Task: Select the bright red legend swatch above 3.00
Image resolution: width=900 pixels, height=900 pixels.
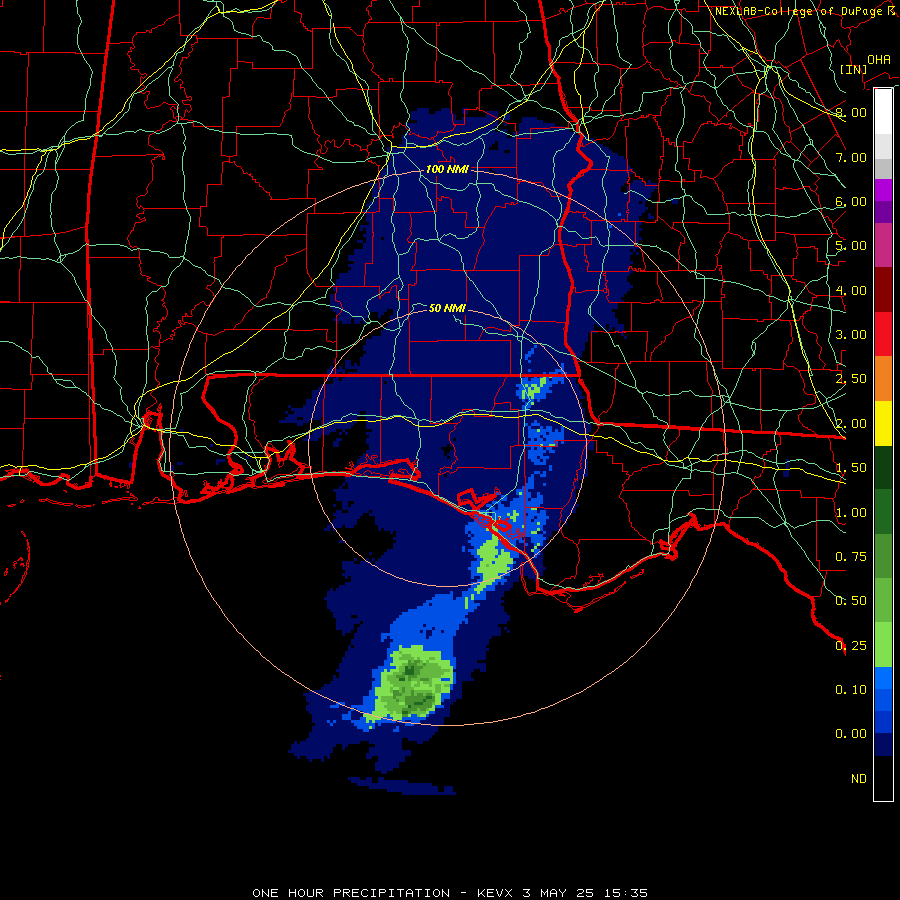Action: [x=883, y=334]
